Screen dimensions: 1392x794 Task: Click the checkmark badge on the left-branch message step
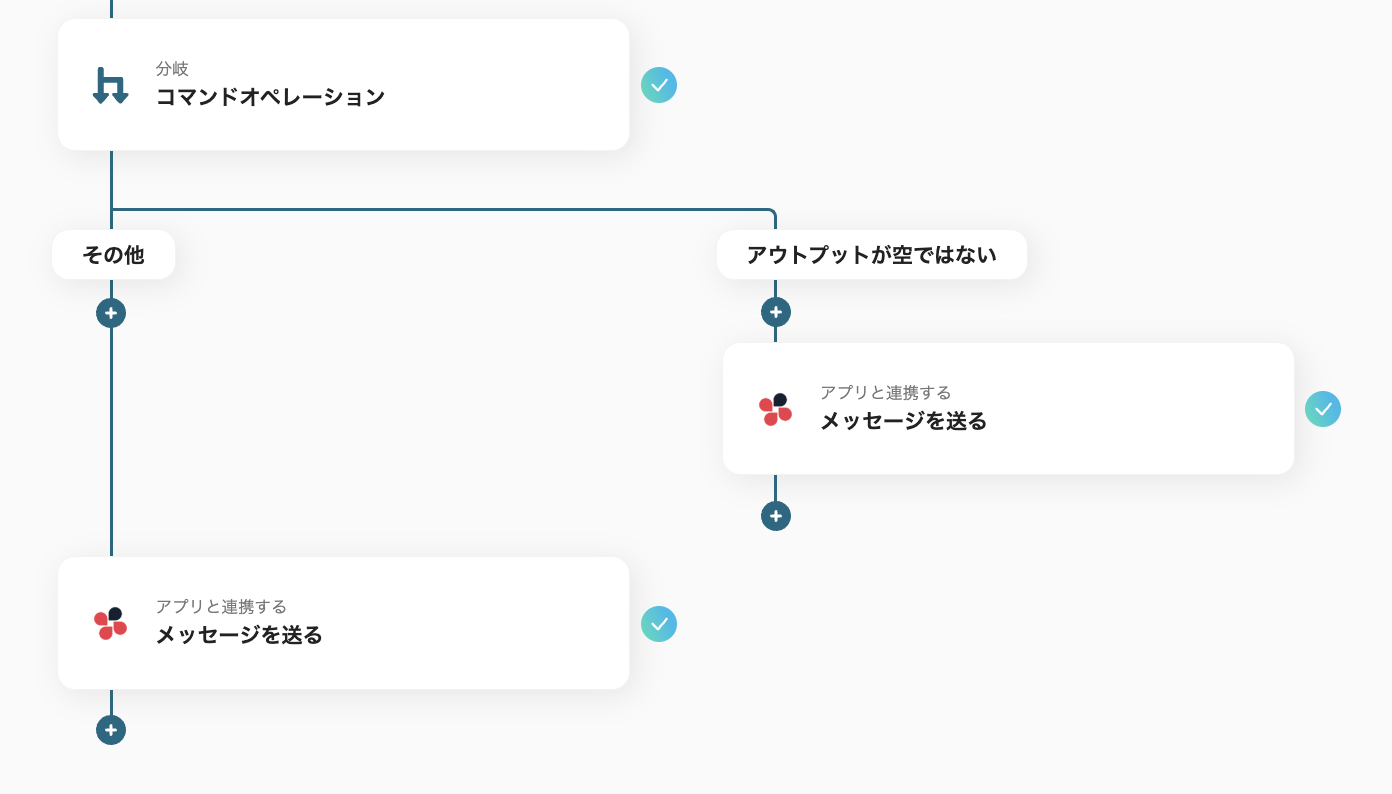point(659,624)
